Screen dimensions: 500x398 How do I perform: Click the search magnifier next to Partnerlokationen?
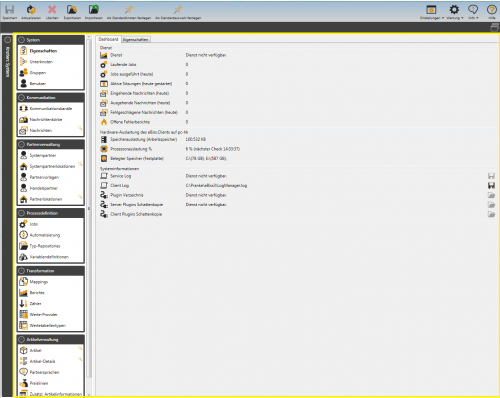(80, 197)
